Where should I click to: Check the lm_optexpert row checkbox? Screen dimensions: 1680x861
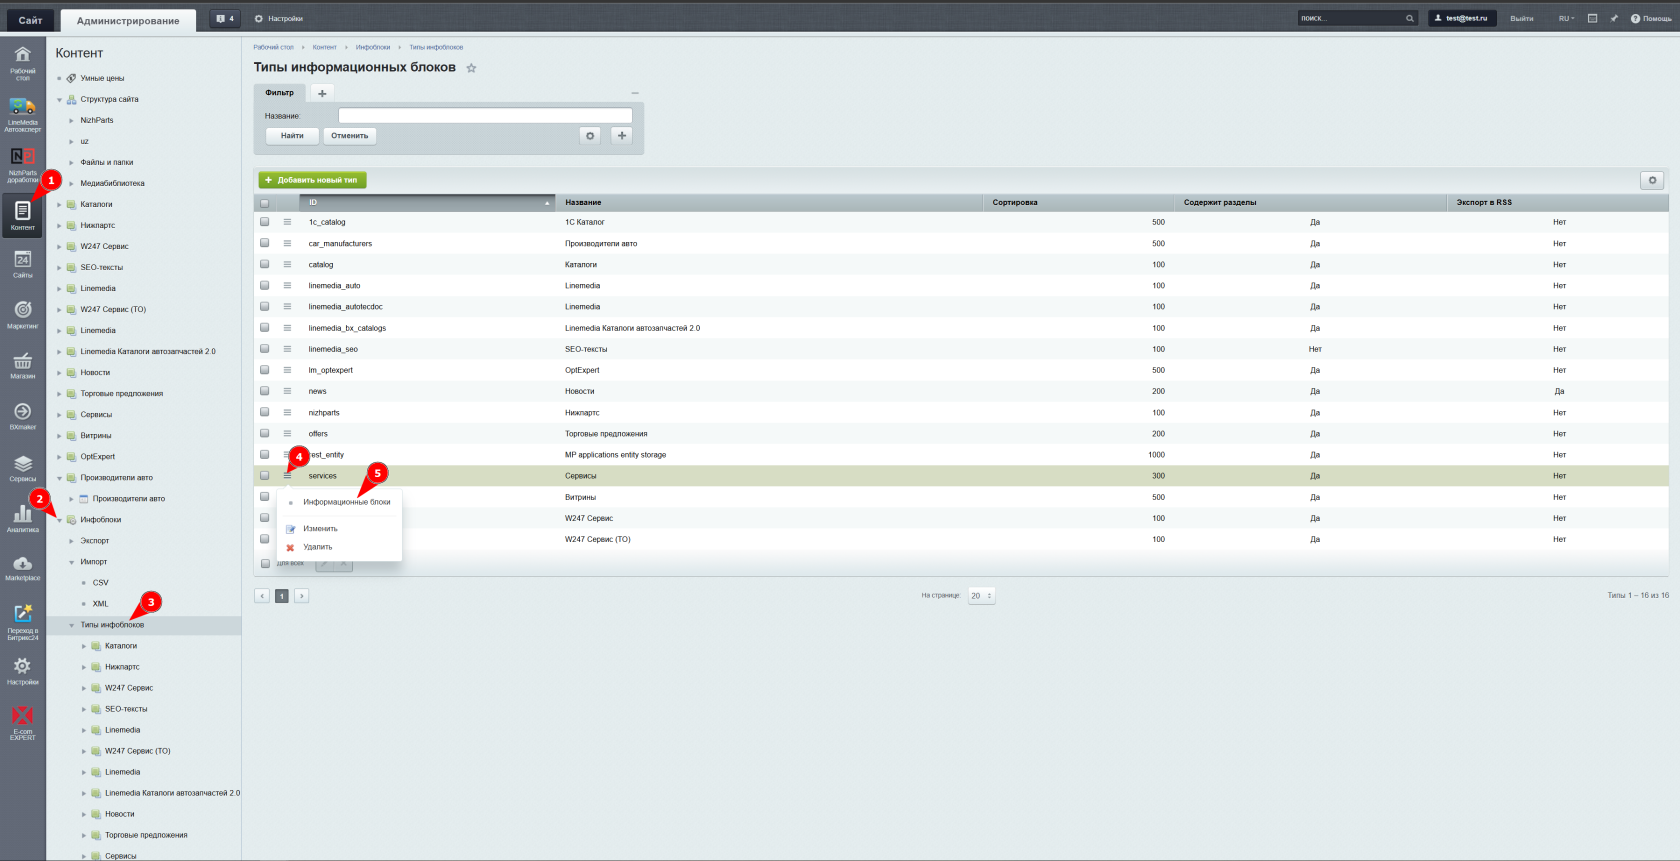coord(265,370)
